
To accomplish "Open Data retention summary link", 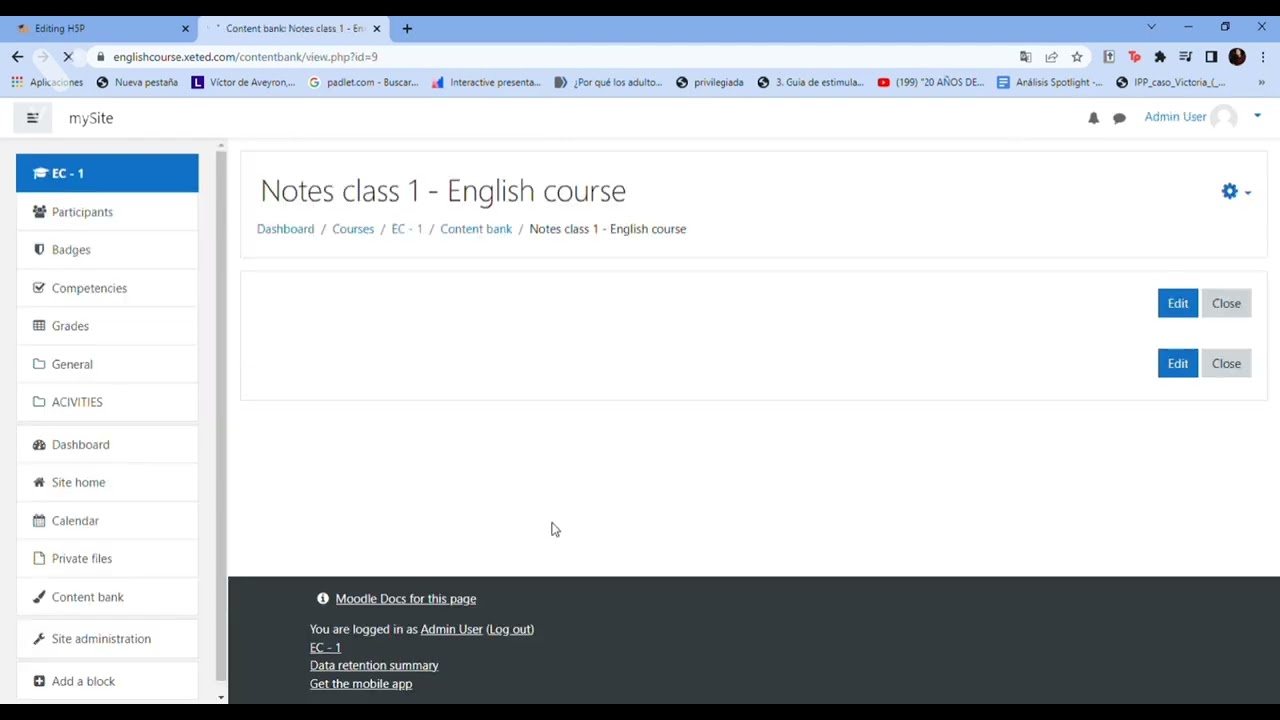I will pos(374,666).
